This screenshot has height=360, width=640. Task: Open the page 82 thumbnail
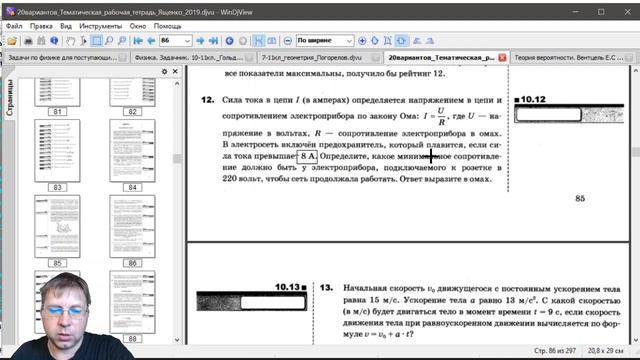[x=132, y=93]
